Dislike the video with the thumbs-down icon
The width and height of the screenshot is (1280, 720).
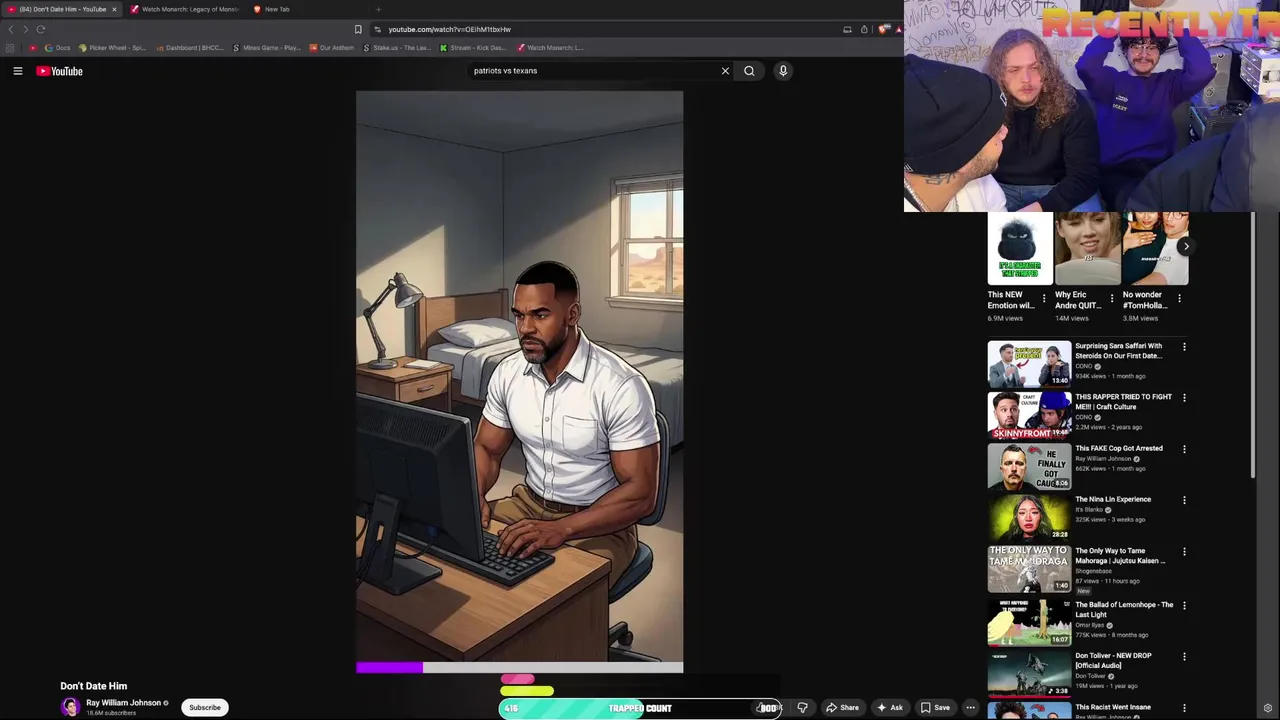802,708
